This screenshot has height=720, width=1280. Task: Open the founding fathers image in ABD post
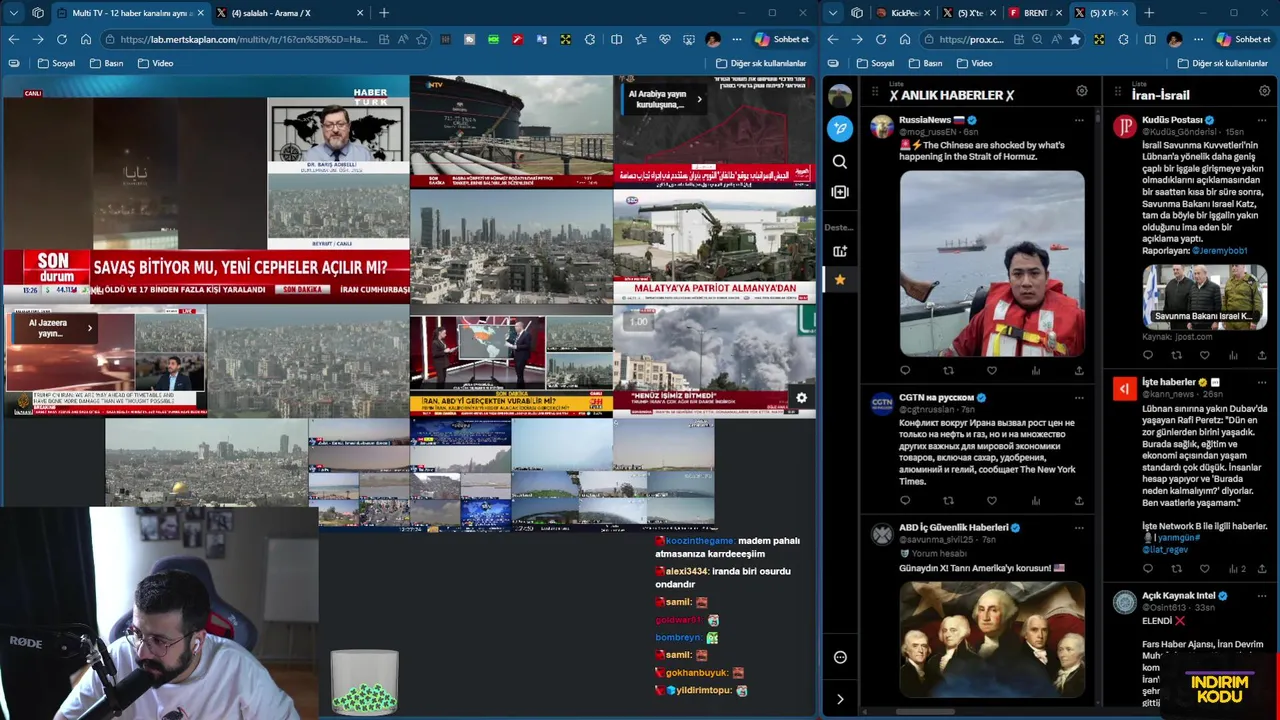tap(992, 639)
